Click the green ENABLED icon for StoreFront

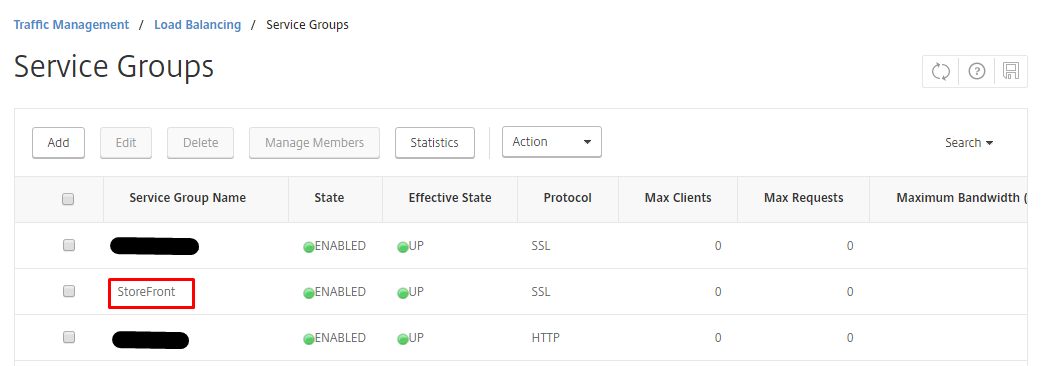[x=309, y=293]
